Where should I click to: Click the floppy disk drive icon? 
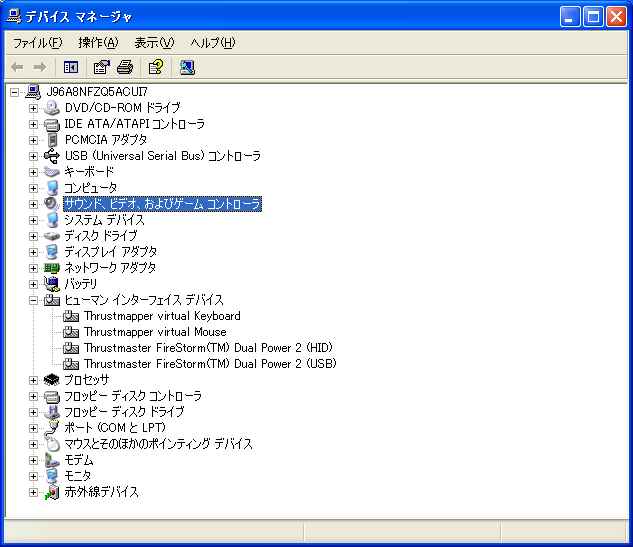coord(52,412)
